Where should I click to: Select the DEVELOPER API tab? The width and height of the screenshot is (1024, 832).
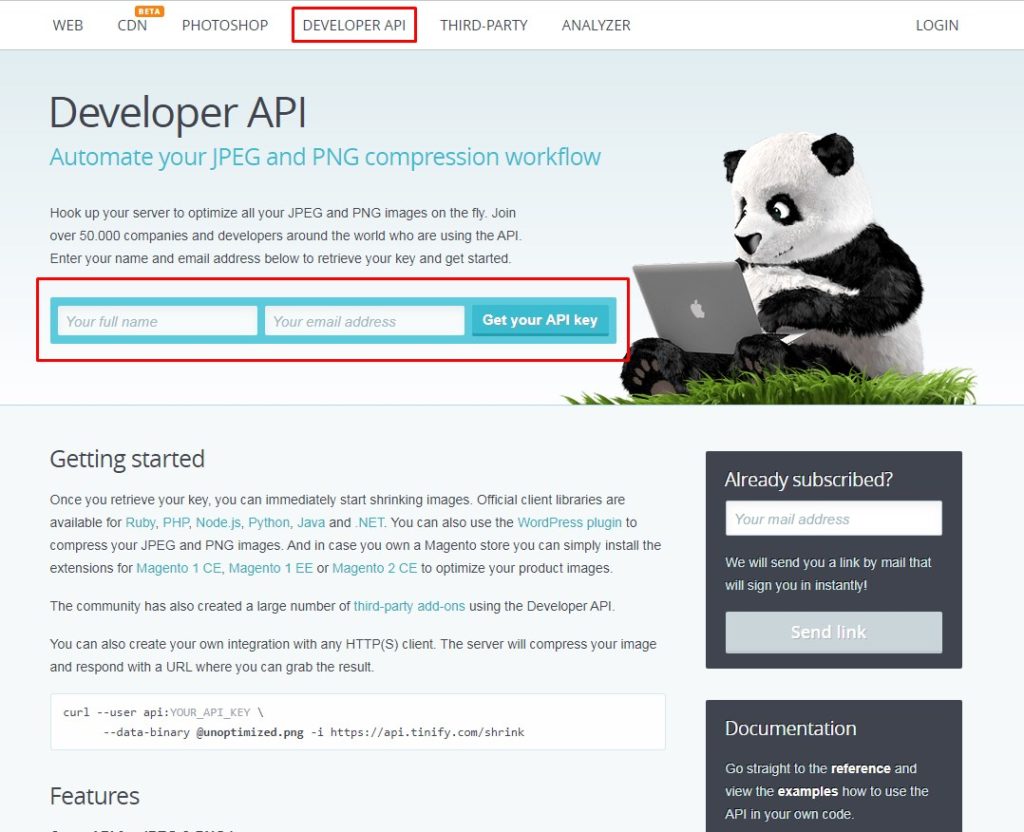click(x=354, y=25)
